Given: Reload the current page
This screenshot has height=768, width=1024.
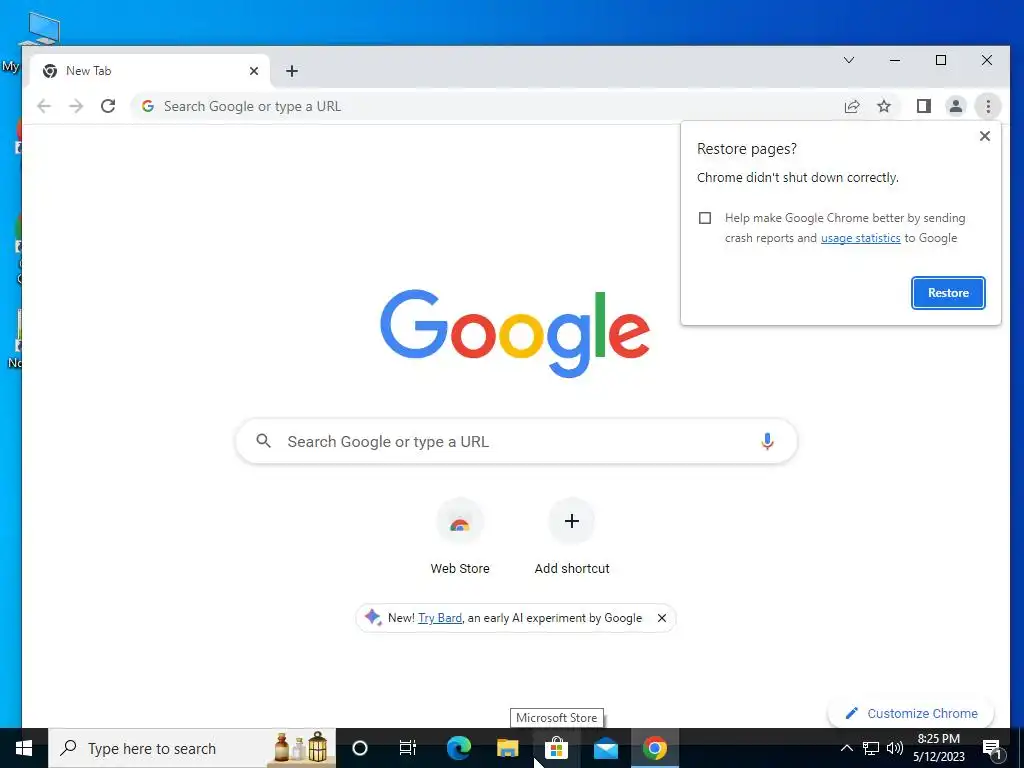Looking at the screenshot, I should tap(108, 106).
